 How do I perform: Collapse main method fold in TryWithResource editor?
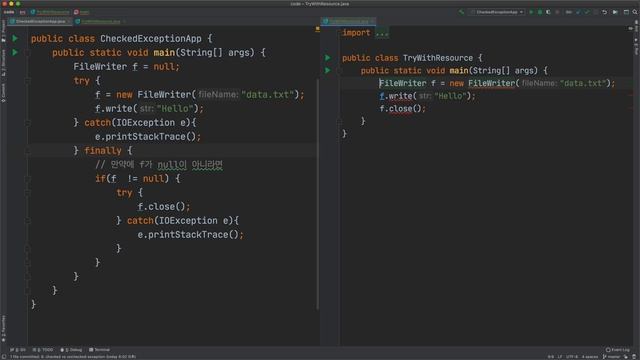(340, 71)
